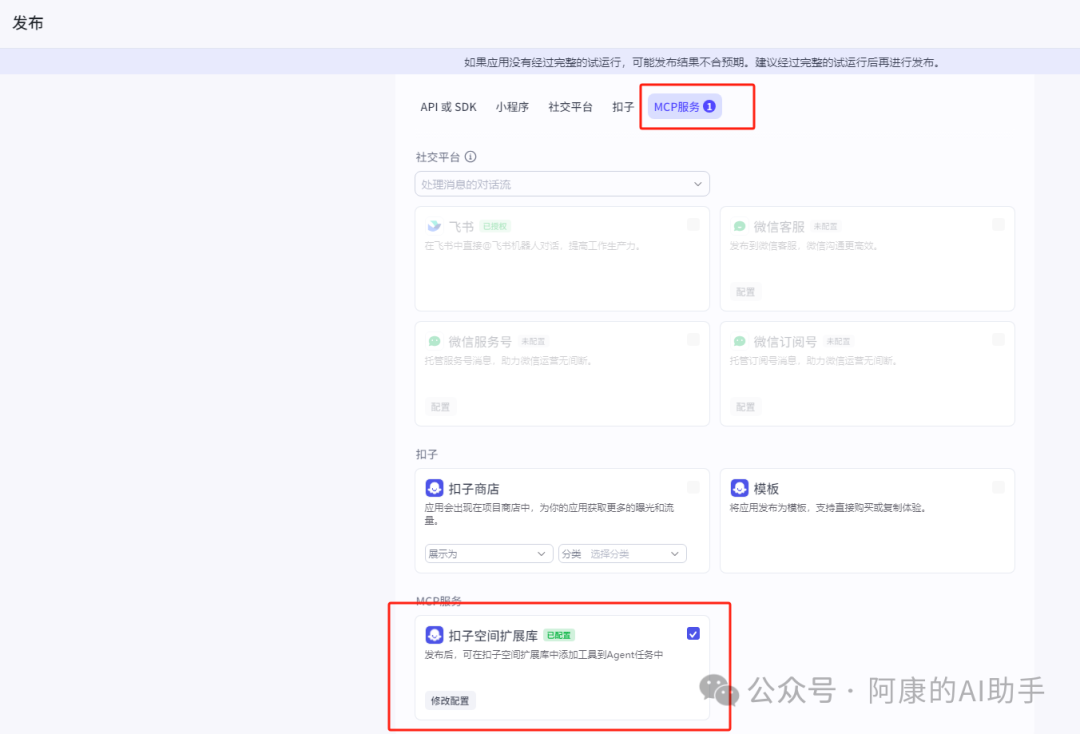This screenshot has width=1080, height=734.
Task: Click the 未配置 badge on 微信客服
Action: pyautogui.click(x=825, y=227)
